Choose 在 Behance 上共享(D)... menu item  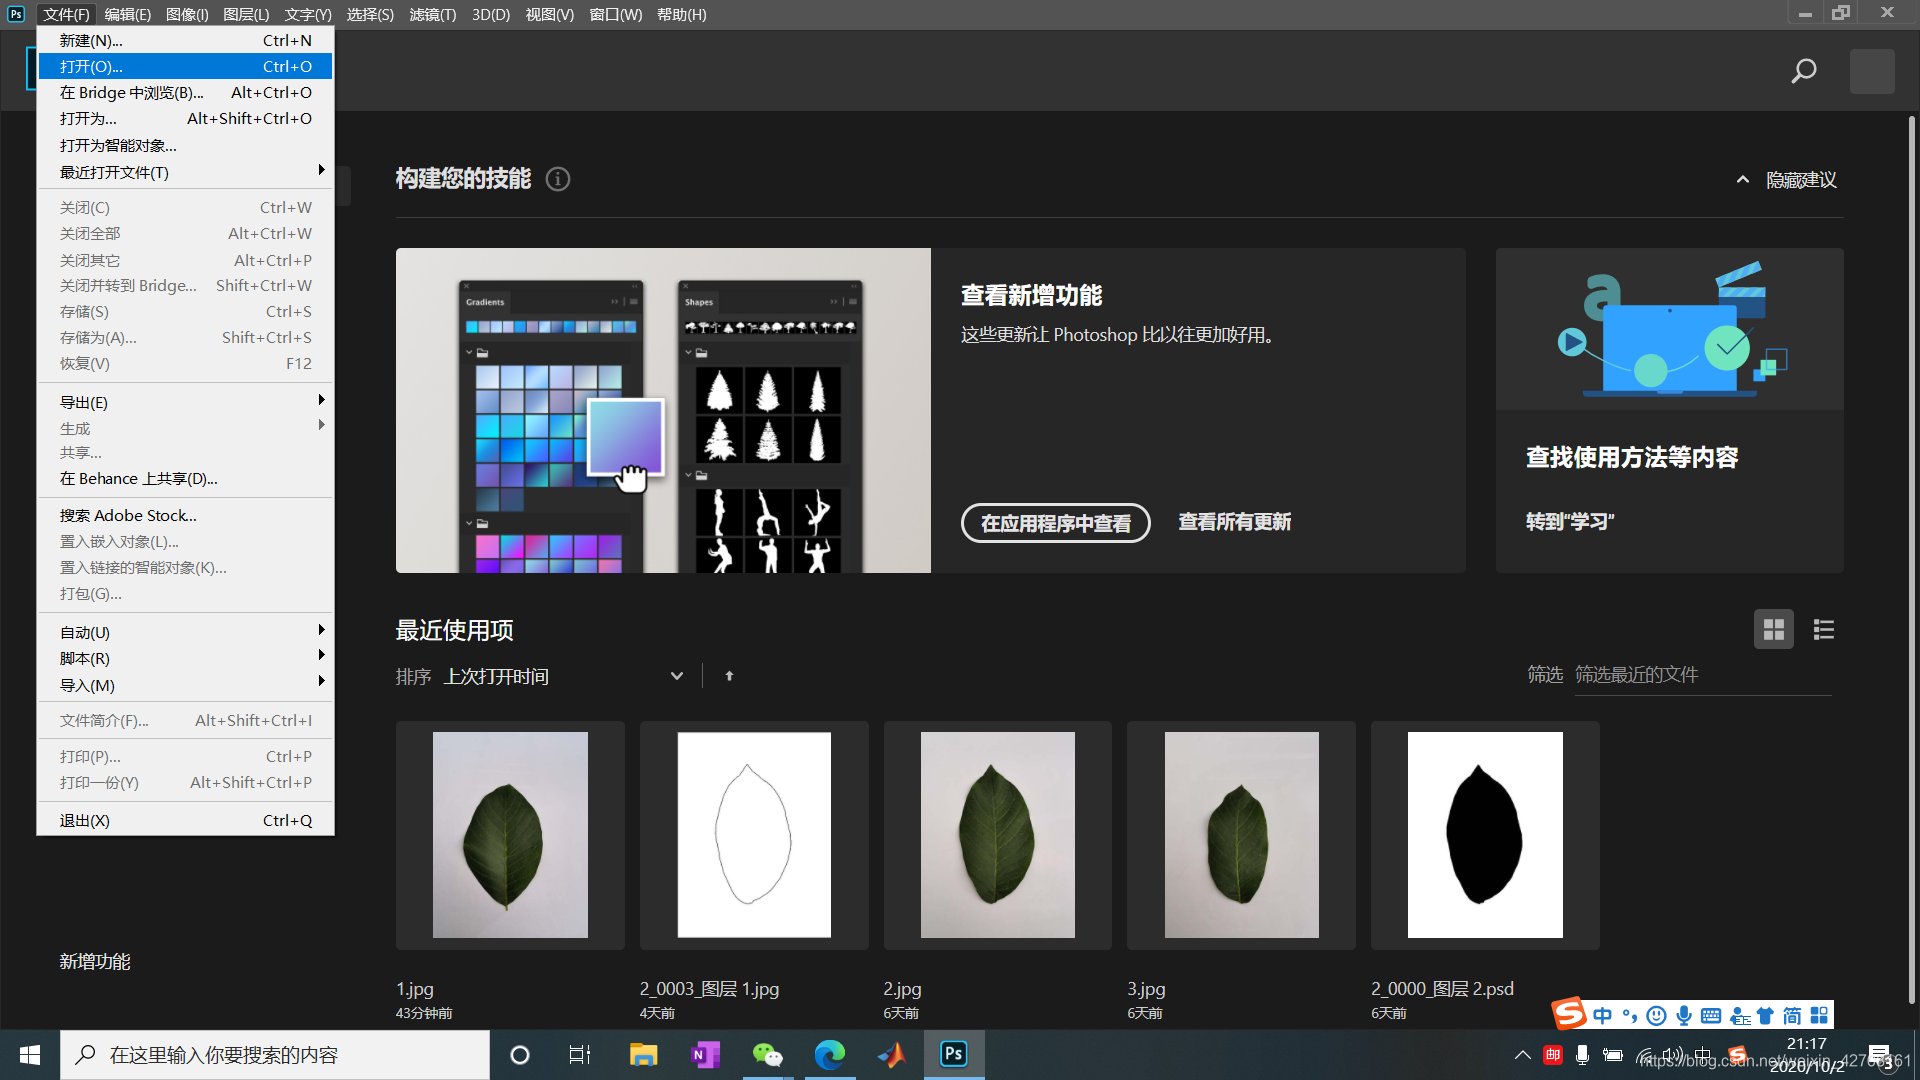(x=185, y=478)
